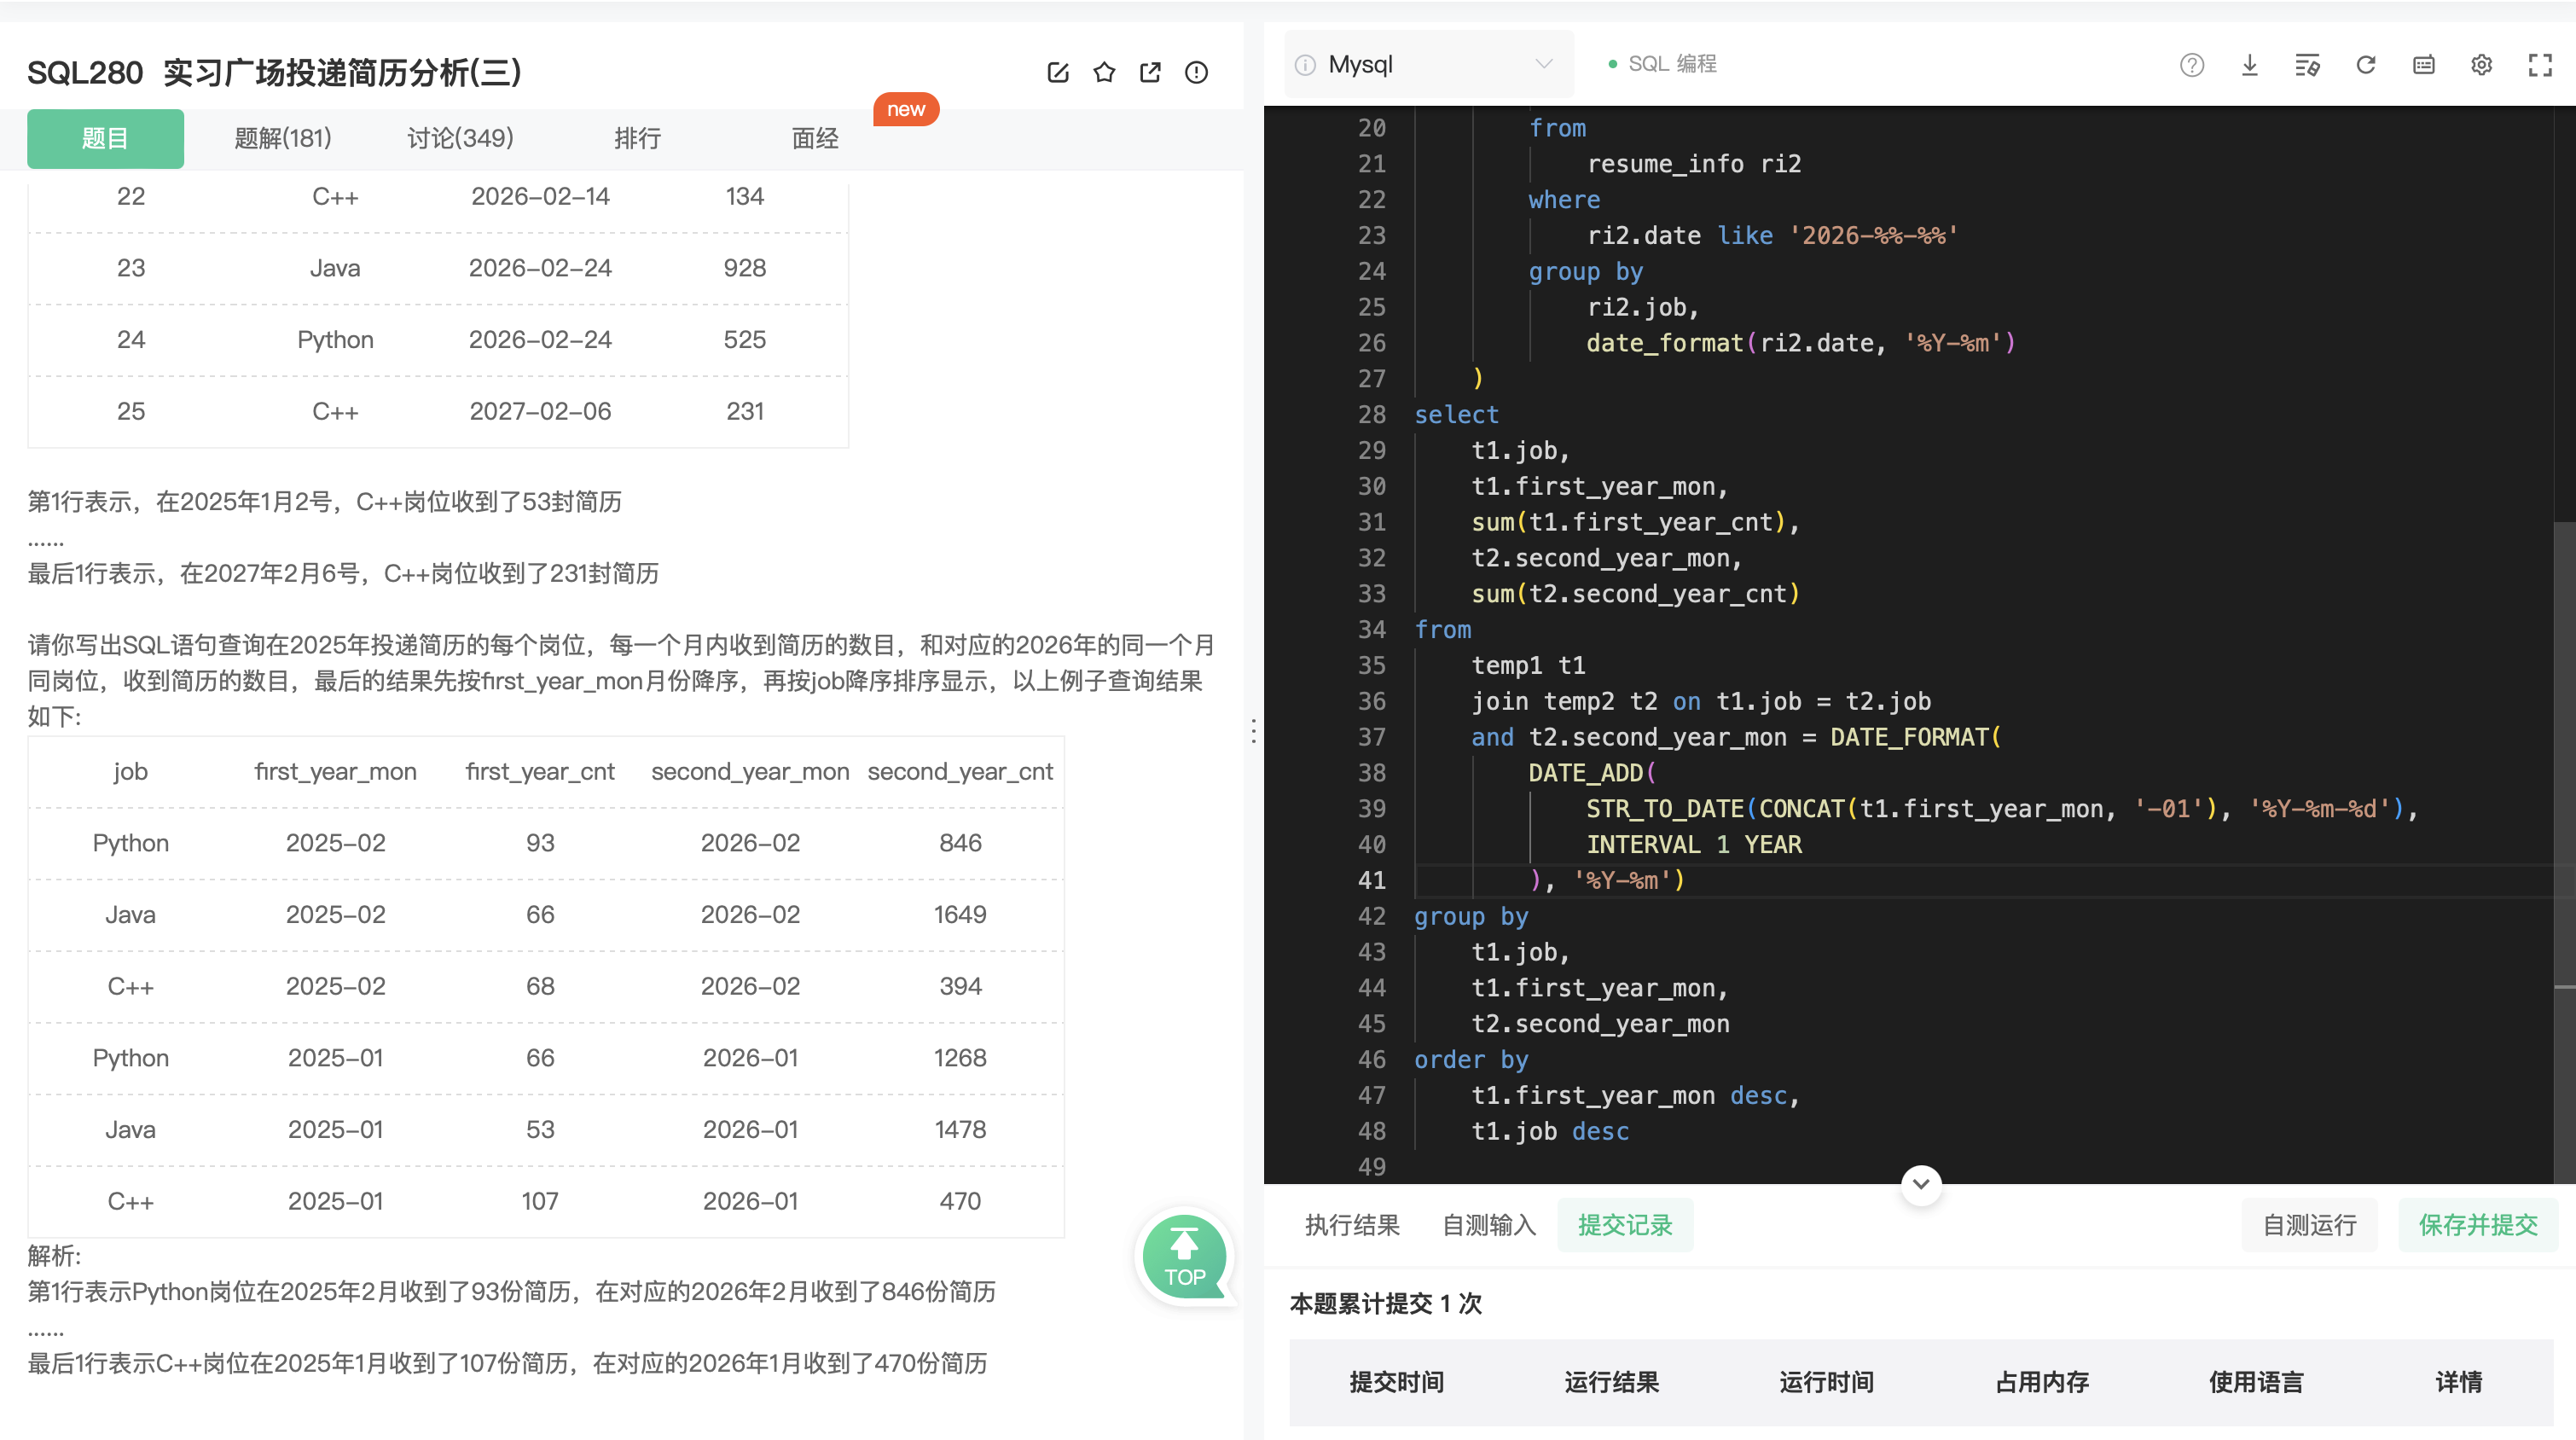
Task: Click the download code icon
Action: (2249, 65)
